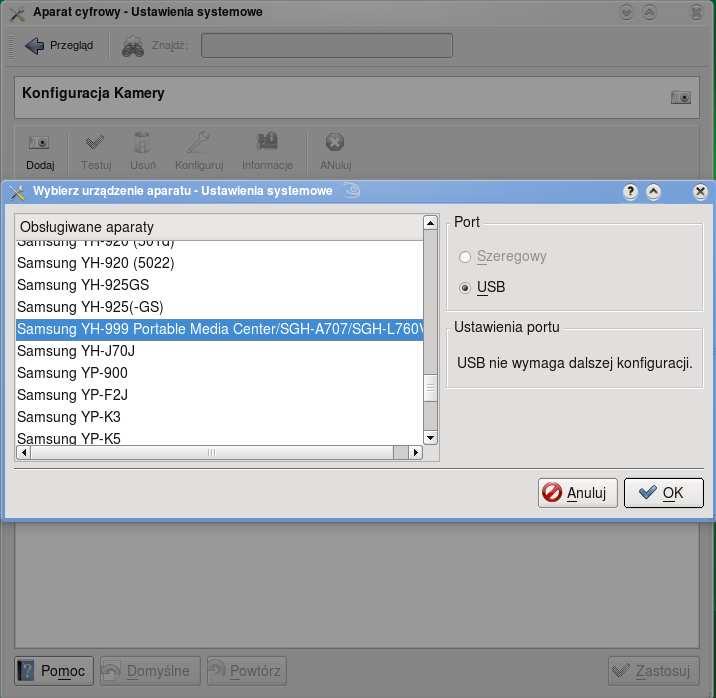Focus the Znajdź search field
This screenshot has height=698, width=716.
(x=327, y=45)
